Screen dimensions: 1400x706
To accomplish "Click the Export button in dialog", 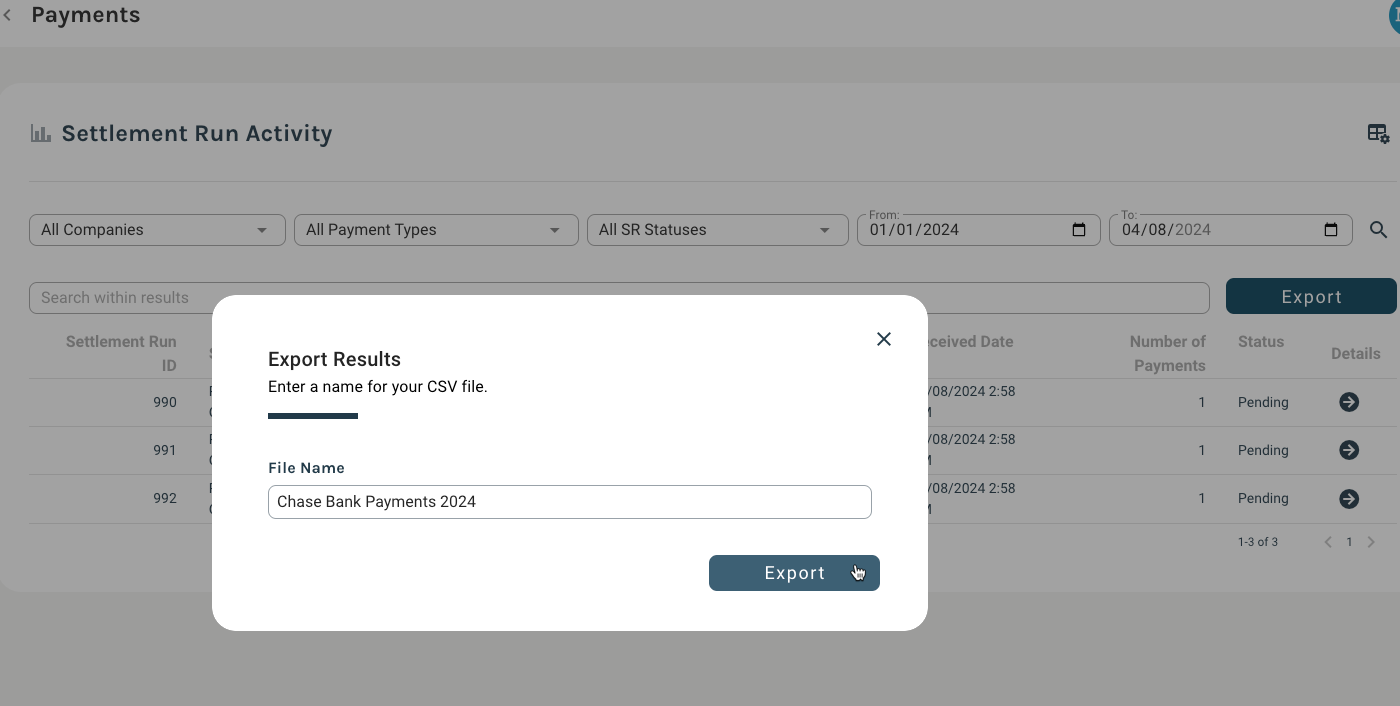I will click(794, 573).
